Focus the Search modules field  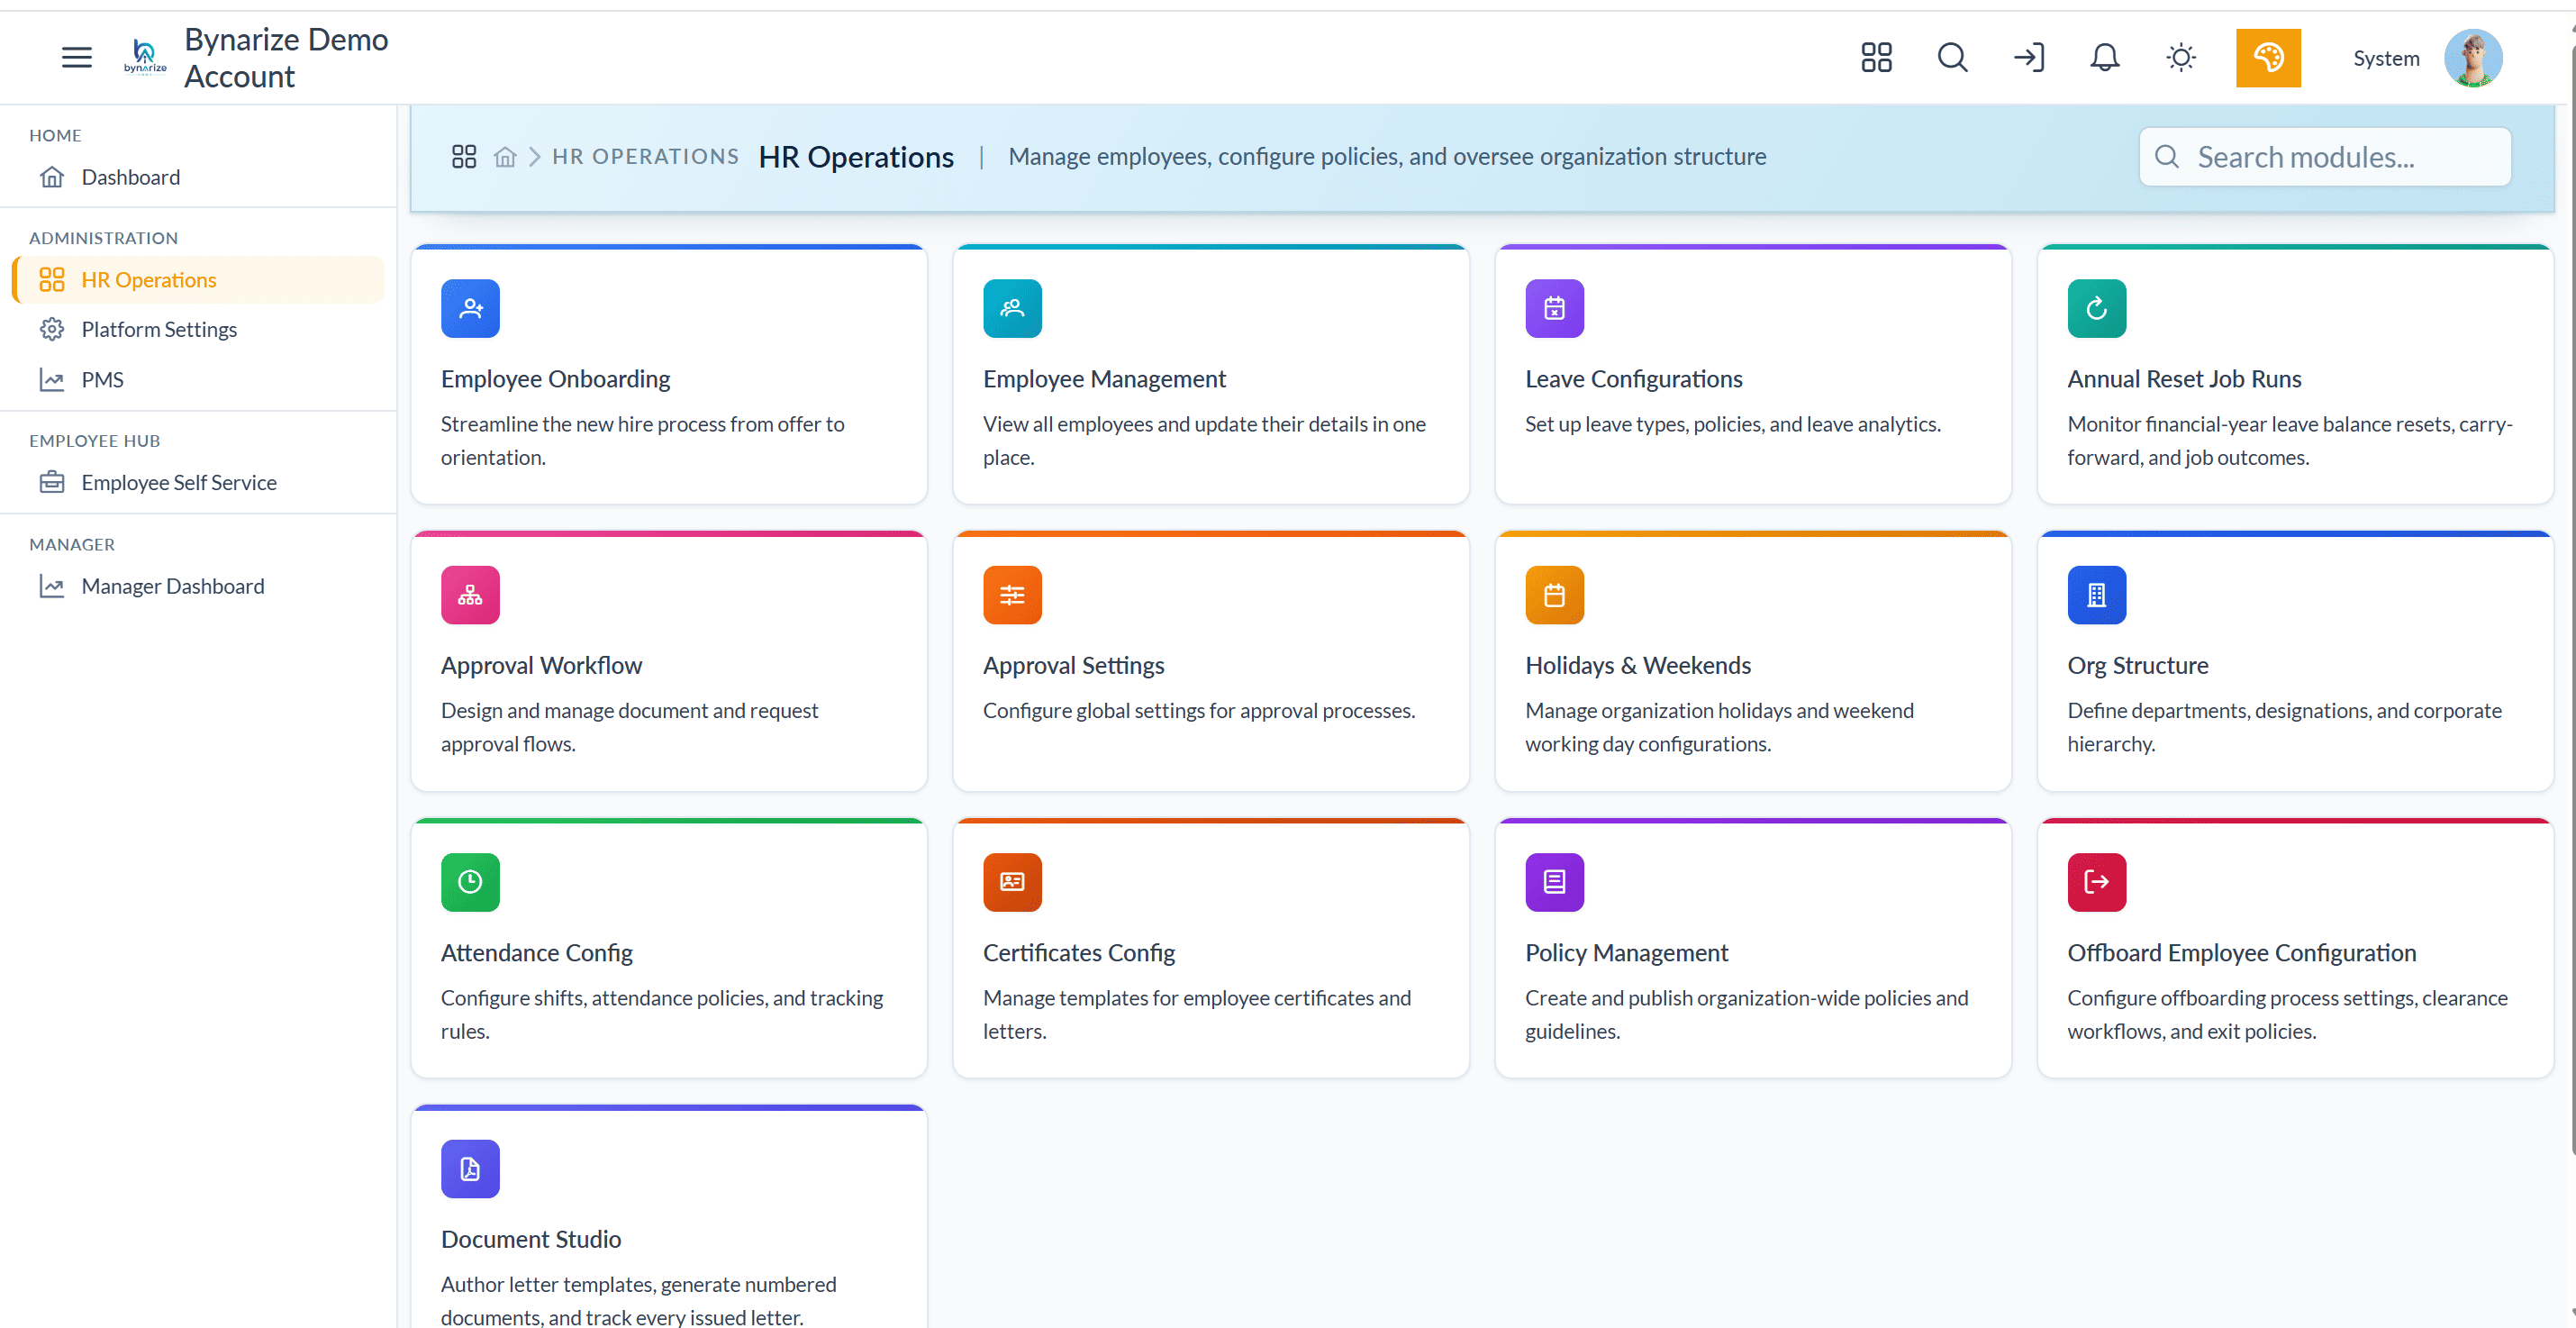(x=2325, y=157)
